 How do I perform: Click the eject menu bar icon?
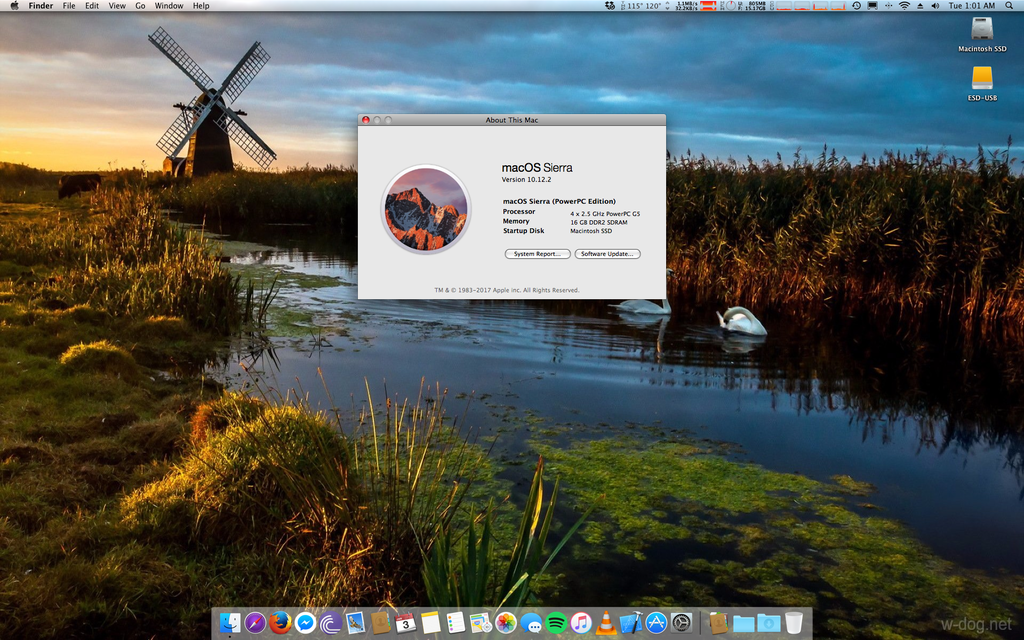coord(920,6)
